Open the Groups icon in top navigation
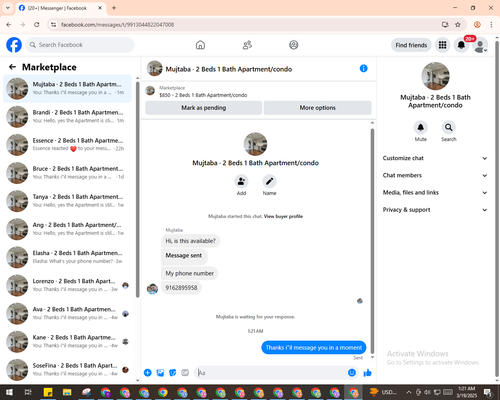 294,45
